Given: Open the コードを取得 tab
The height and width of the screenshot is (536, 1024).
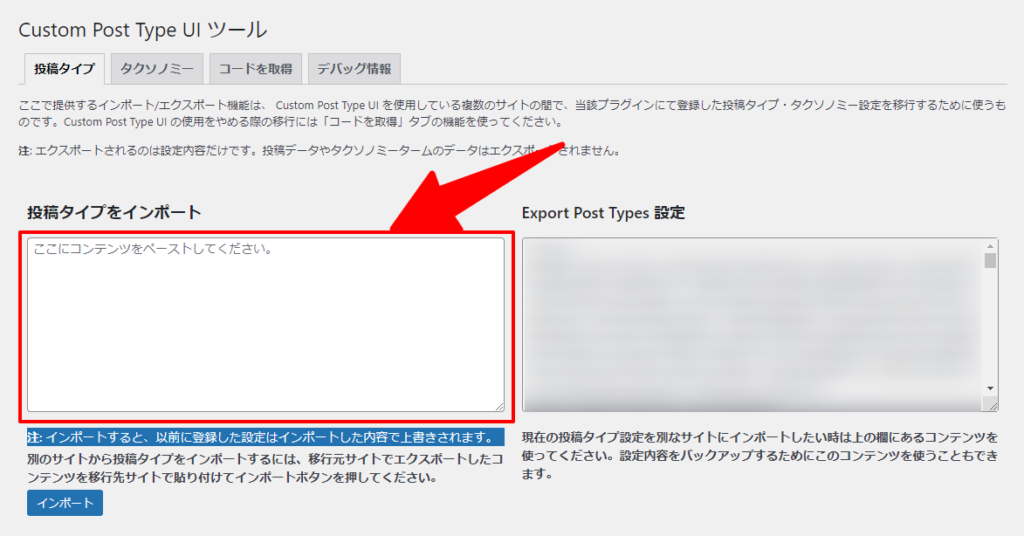Looking at the screenshot, I should pos(256,69).
